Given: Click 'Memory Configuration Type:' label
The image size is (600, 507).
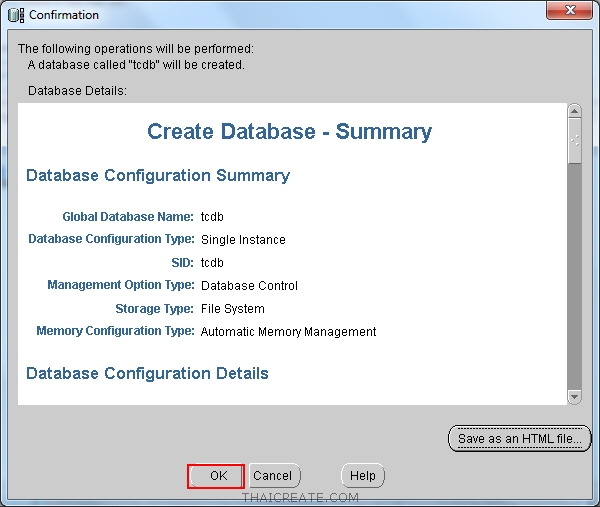Looking at the screenshot, I should [116, 331].
